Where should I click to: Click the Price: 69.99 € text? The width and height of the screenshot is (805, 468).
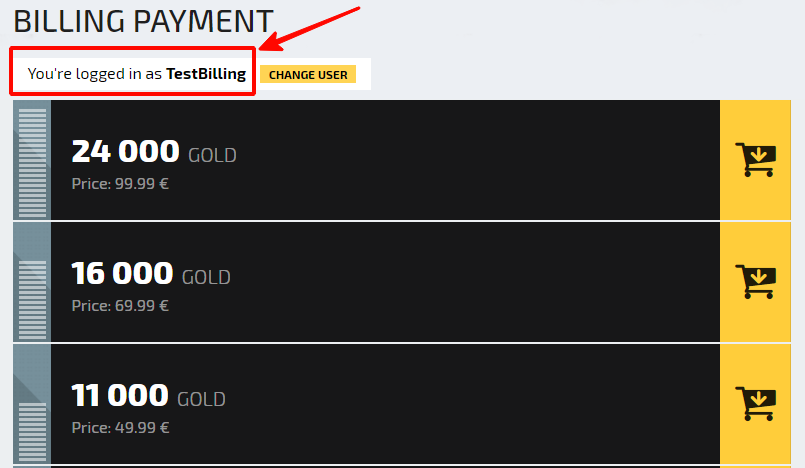pyautogui.click(x=120, y=306)
